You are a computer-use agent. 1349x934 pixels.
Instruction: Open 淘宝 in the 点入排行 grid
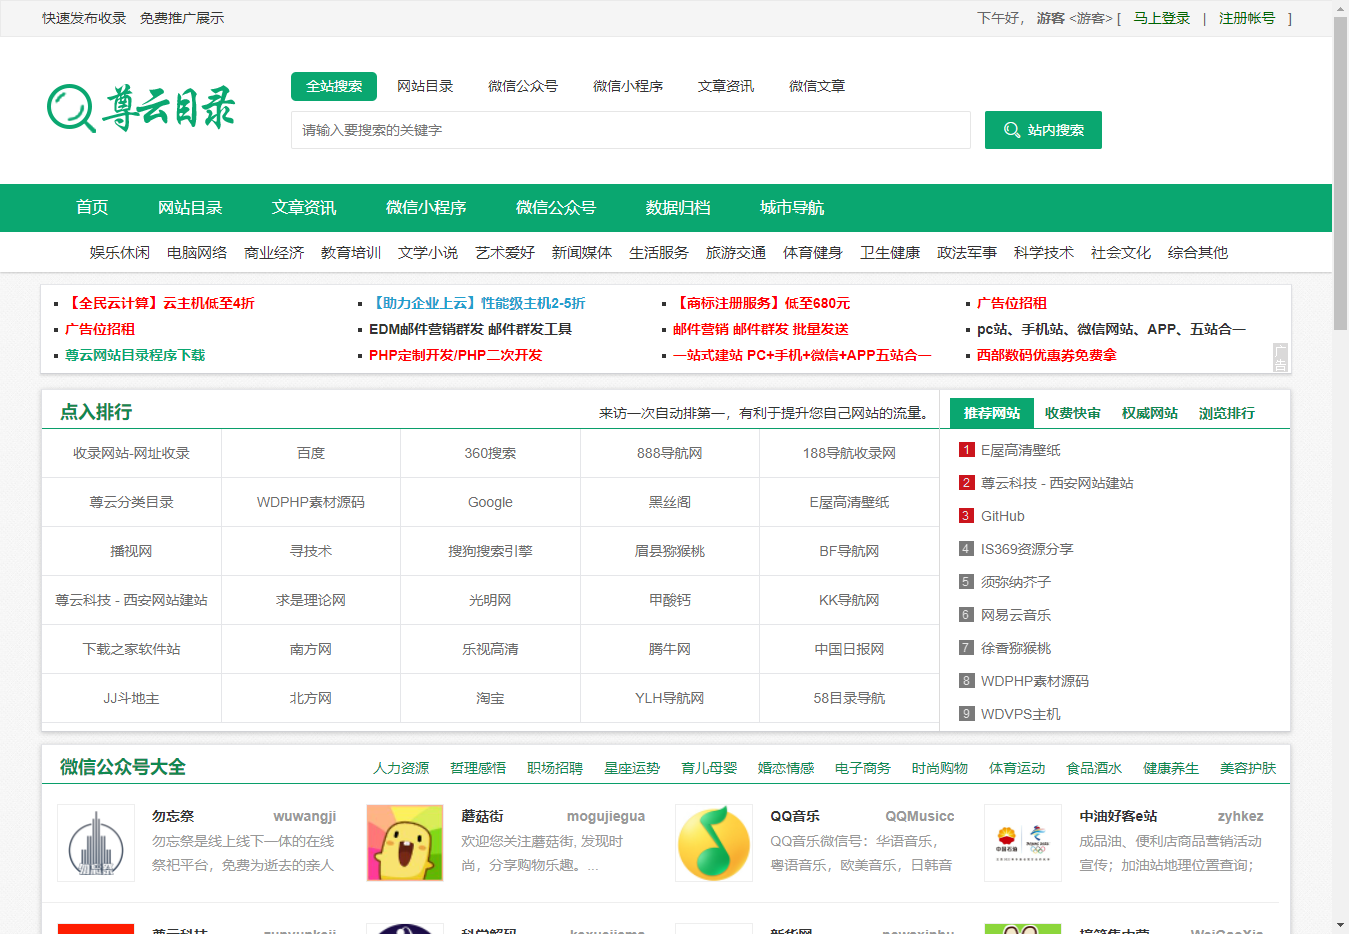click(x=490, y=698)
